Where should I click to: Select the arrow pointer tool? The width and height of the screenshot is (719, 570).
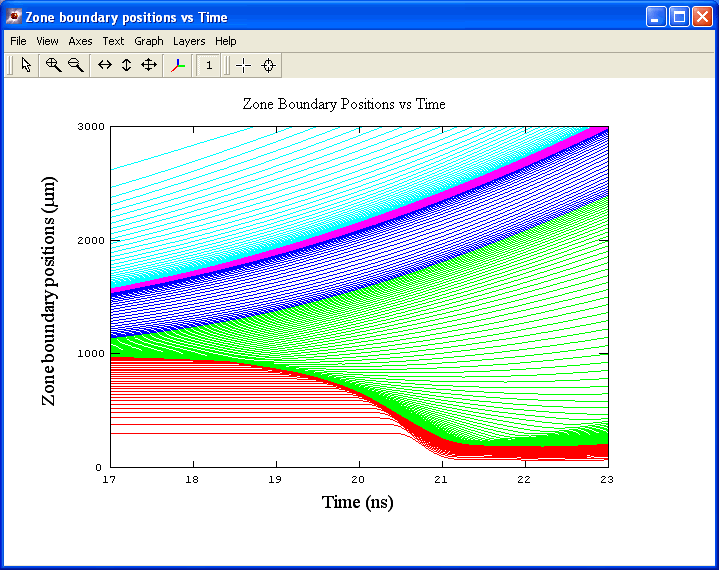[x=26, y=65]
